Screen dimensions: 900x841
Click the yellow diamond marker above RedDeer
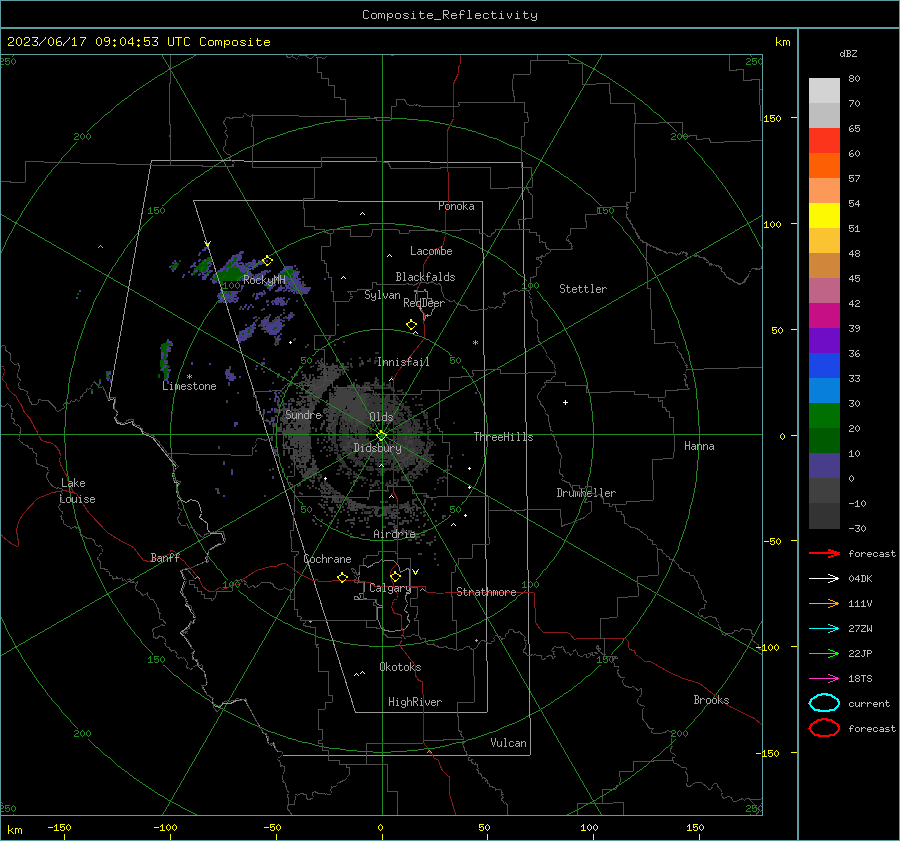click(412, 325)
